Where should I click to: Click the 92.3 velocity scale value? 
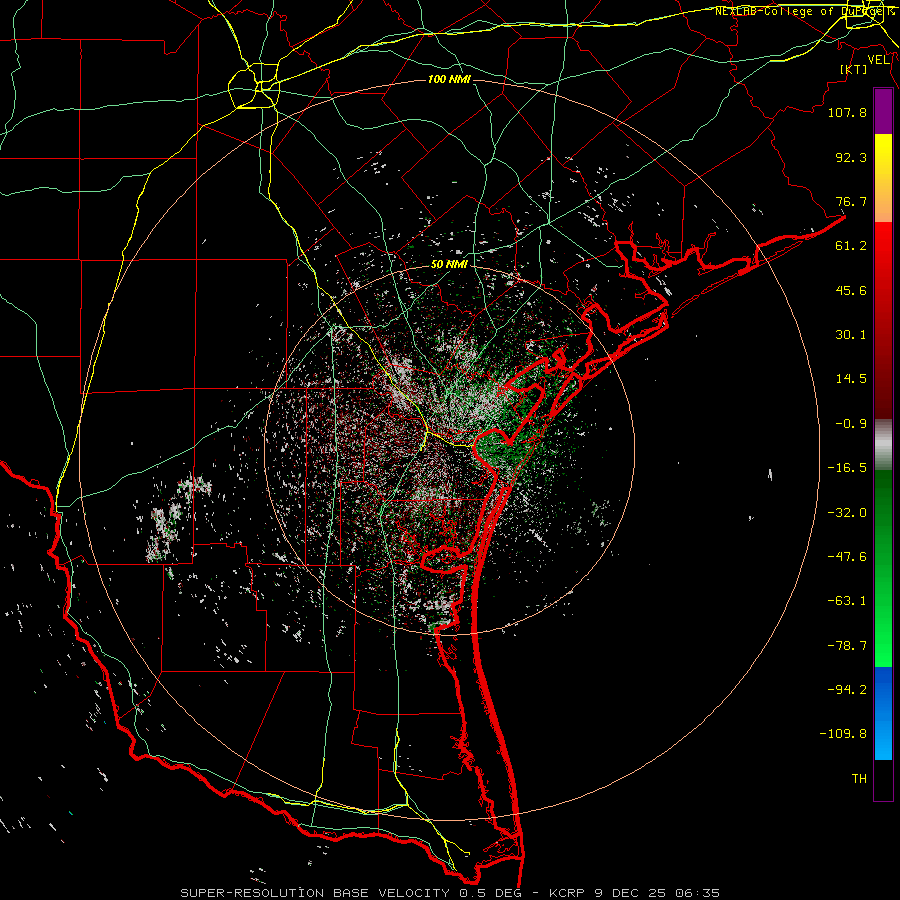pos(851,157)
